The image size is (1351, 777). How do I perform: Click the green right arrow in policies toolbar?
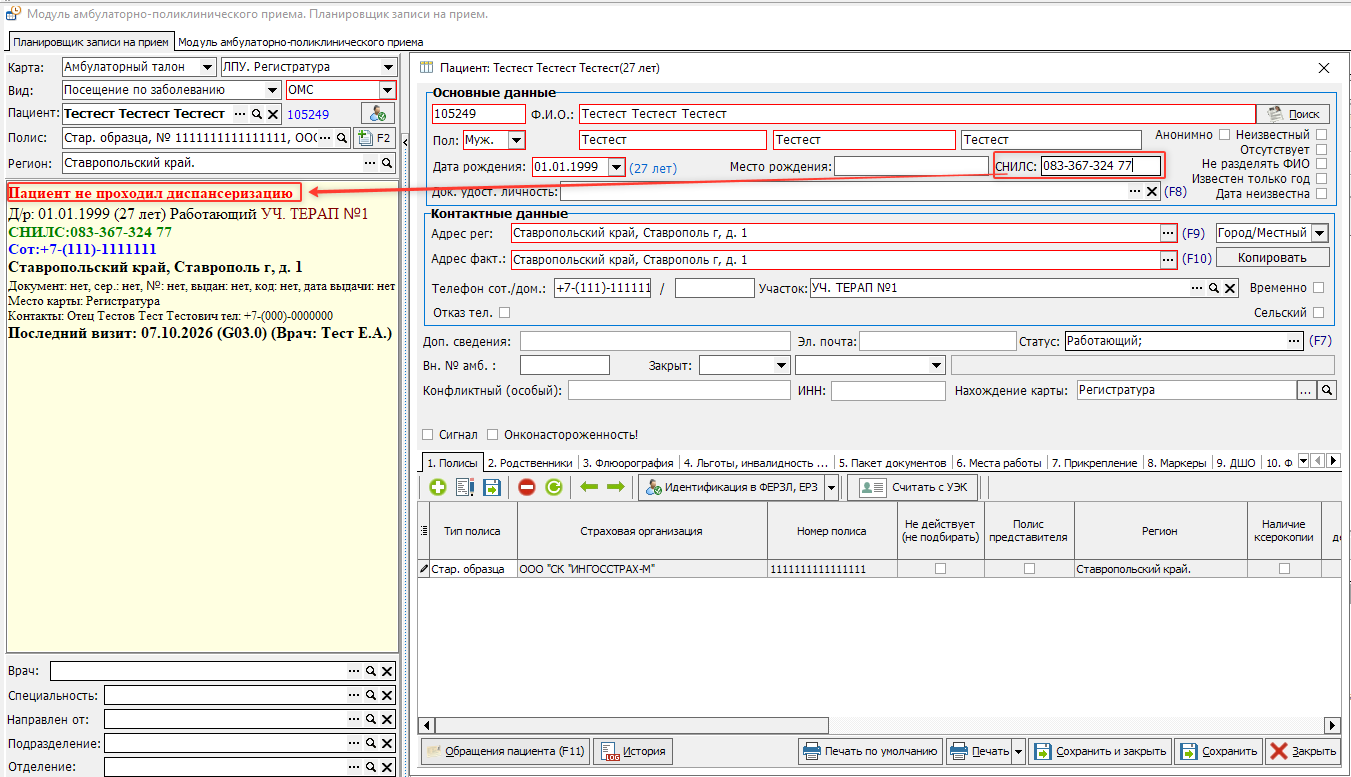pyautogui.click(x=615, y=487)
